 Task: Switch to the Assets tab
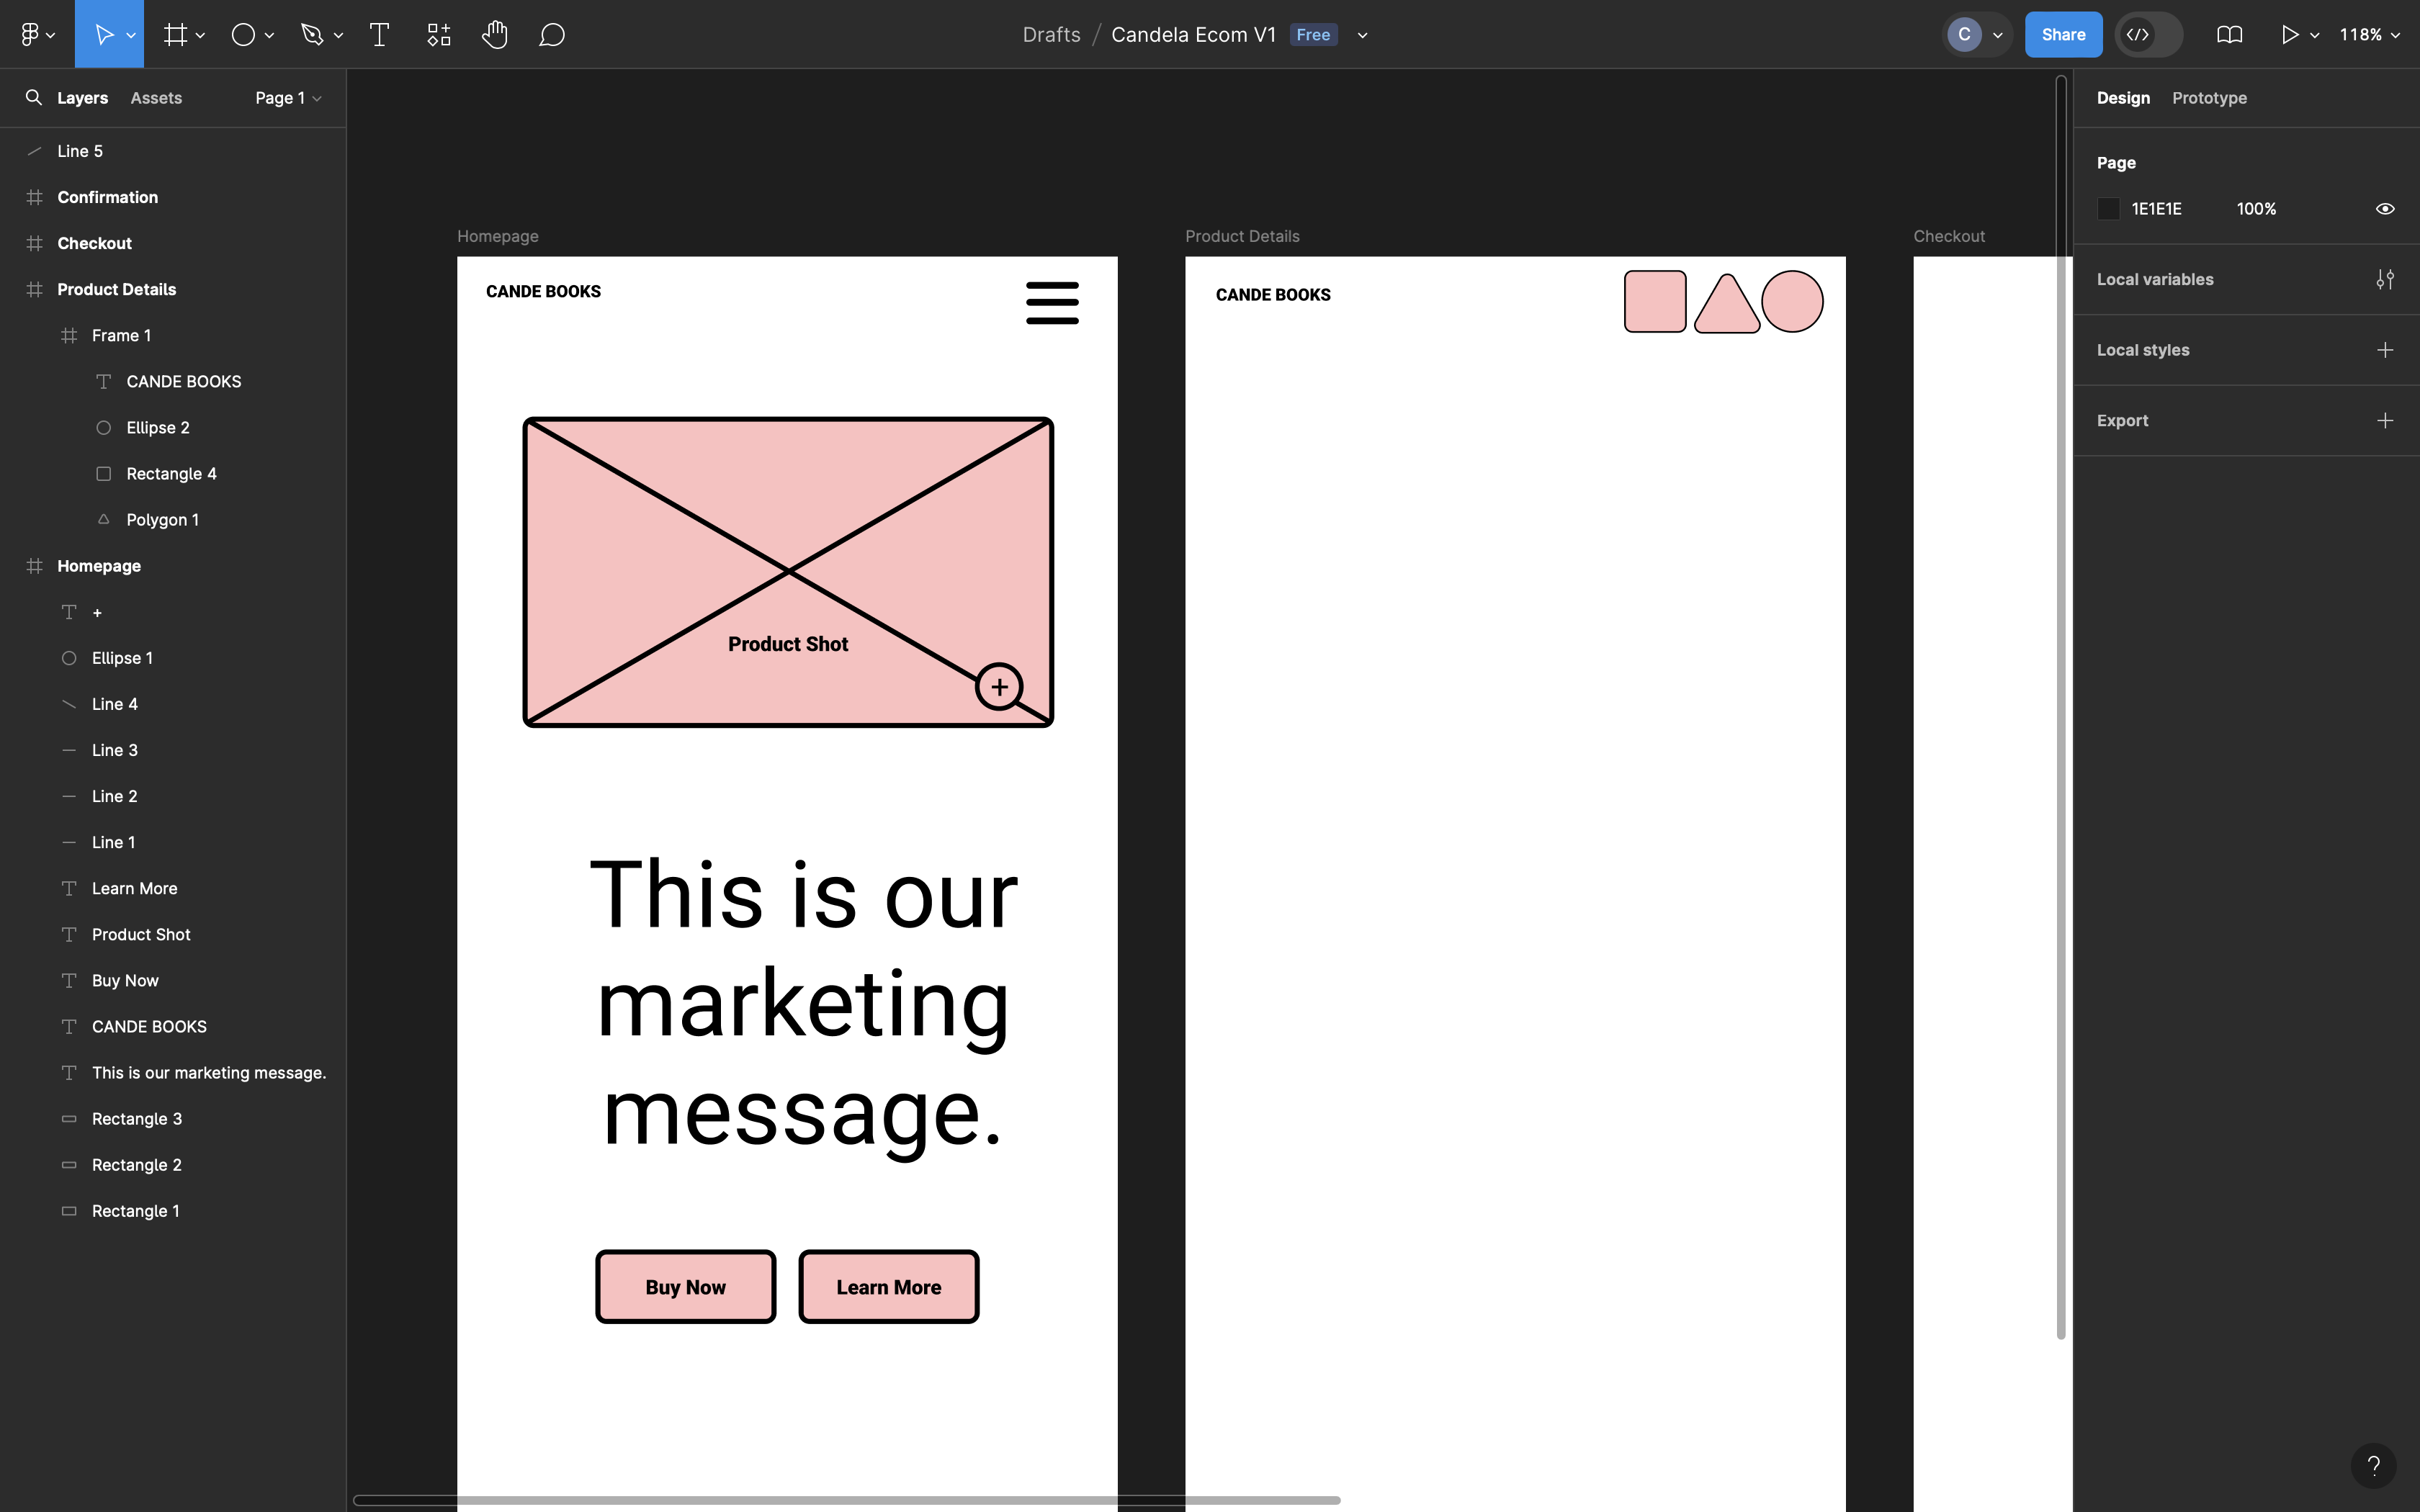point(156,97)
